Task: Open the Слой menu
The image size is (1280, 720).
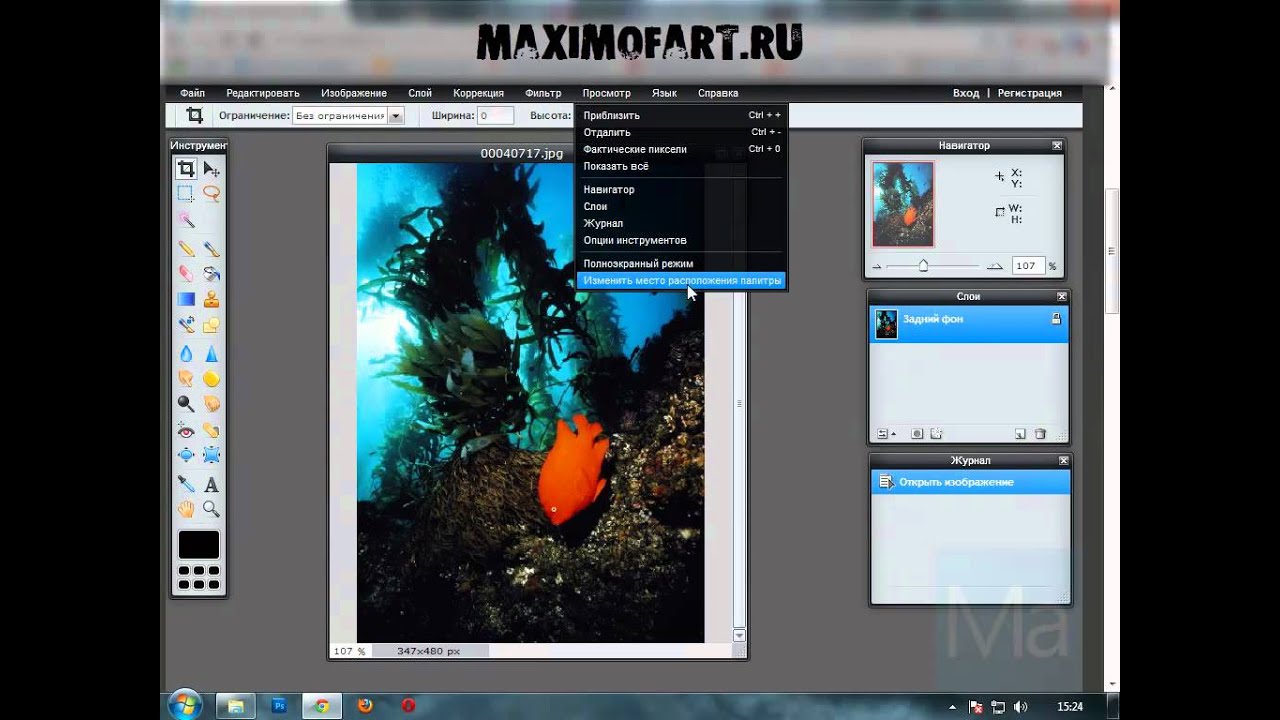Action: point(420,93)
